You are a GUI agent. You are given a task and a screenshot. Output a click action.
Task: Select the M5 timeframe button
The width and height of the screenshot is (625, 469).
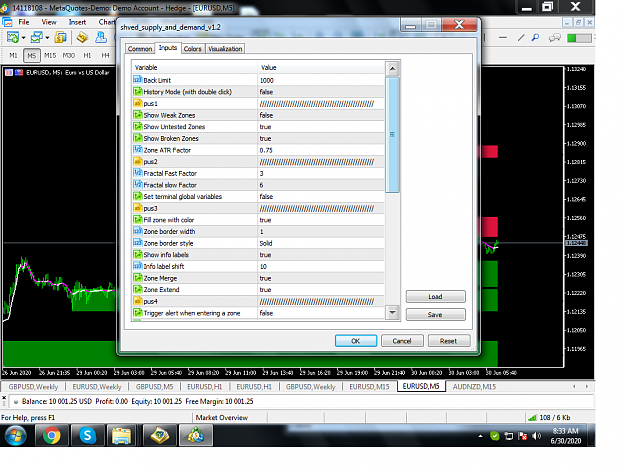point(31,55)
